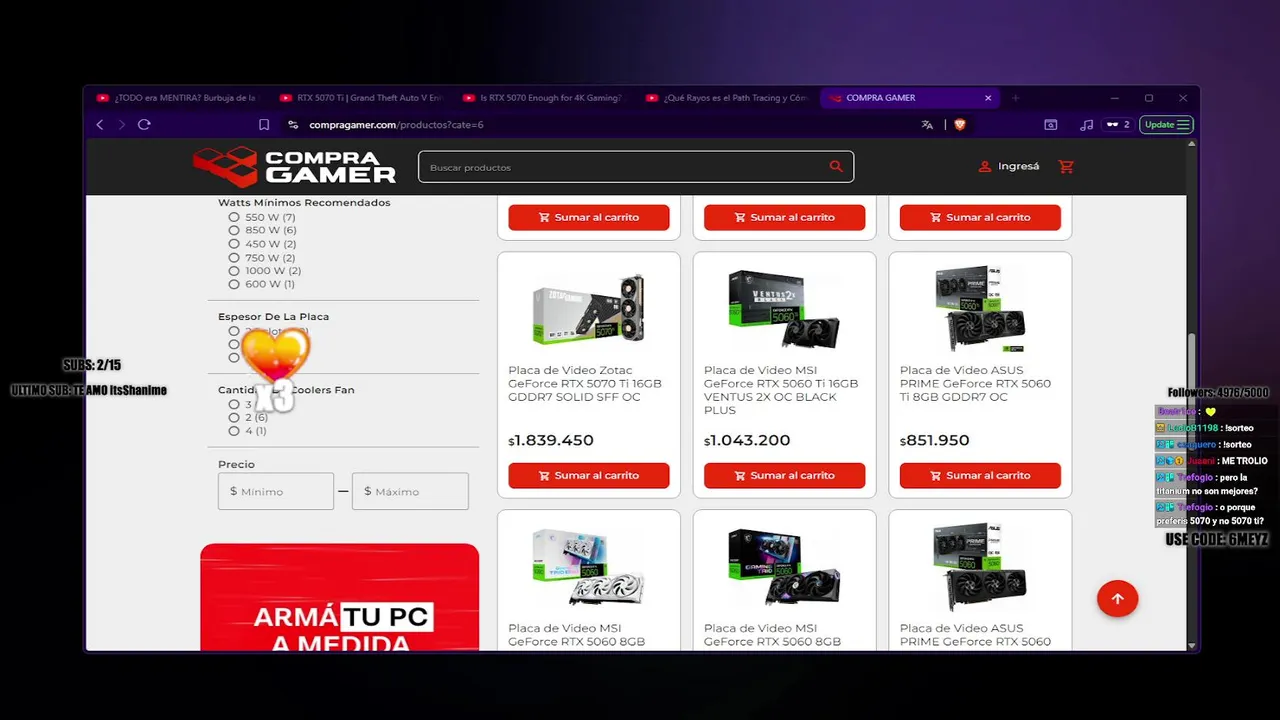Click the right Sumar al carrito in top row
The width and height of the screenshot is (1280, 720).
980,217
